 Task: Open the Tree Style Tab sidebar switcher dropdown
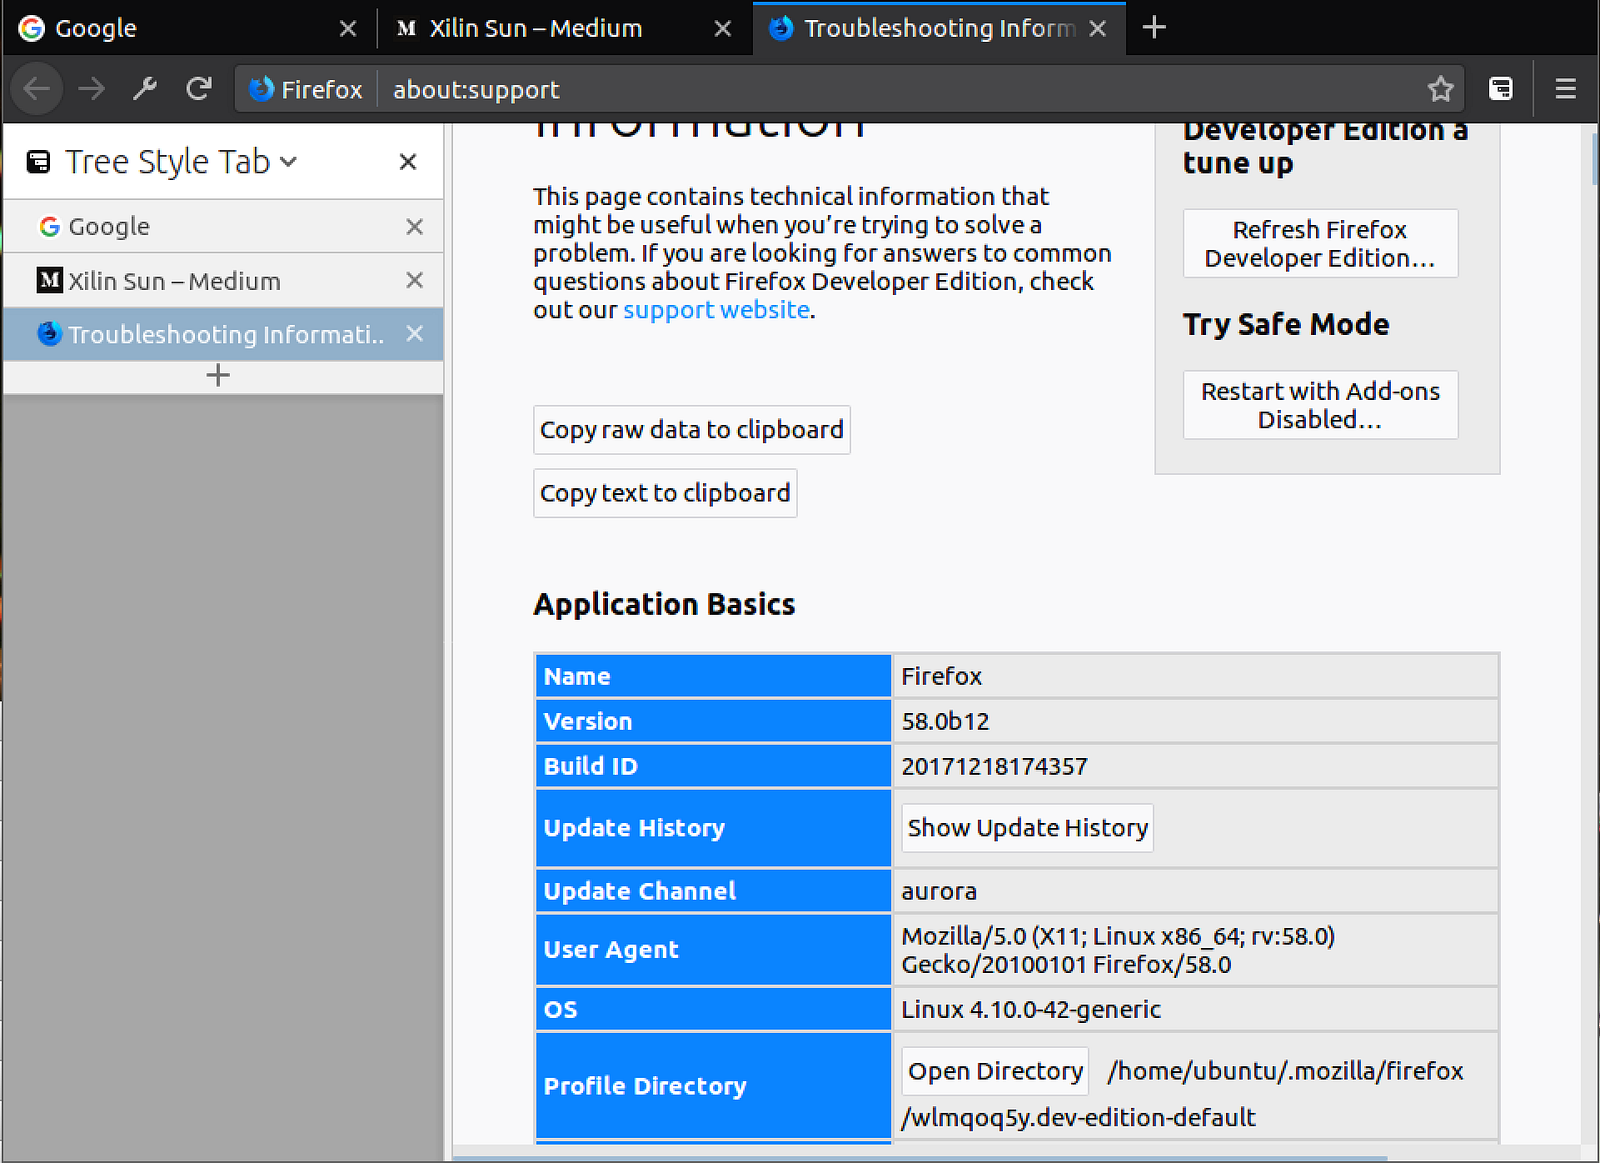[x=289, y=162]
